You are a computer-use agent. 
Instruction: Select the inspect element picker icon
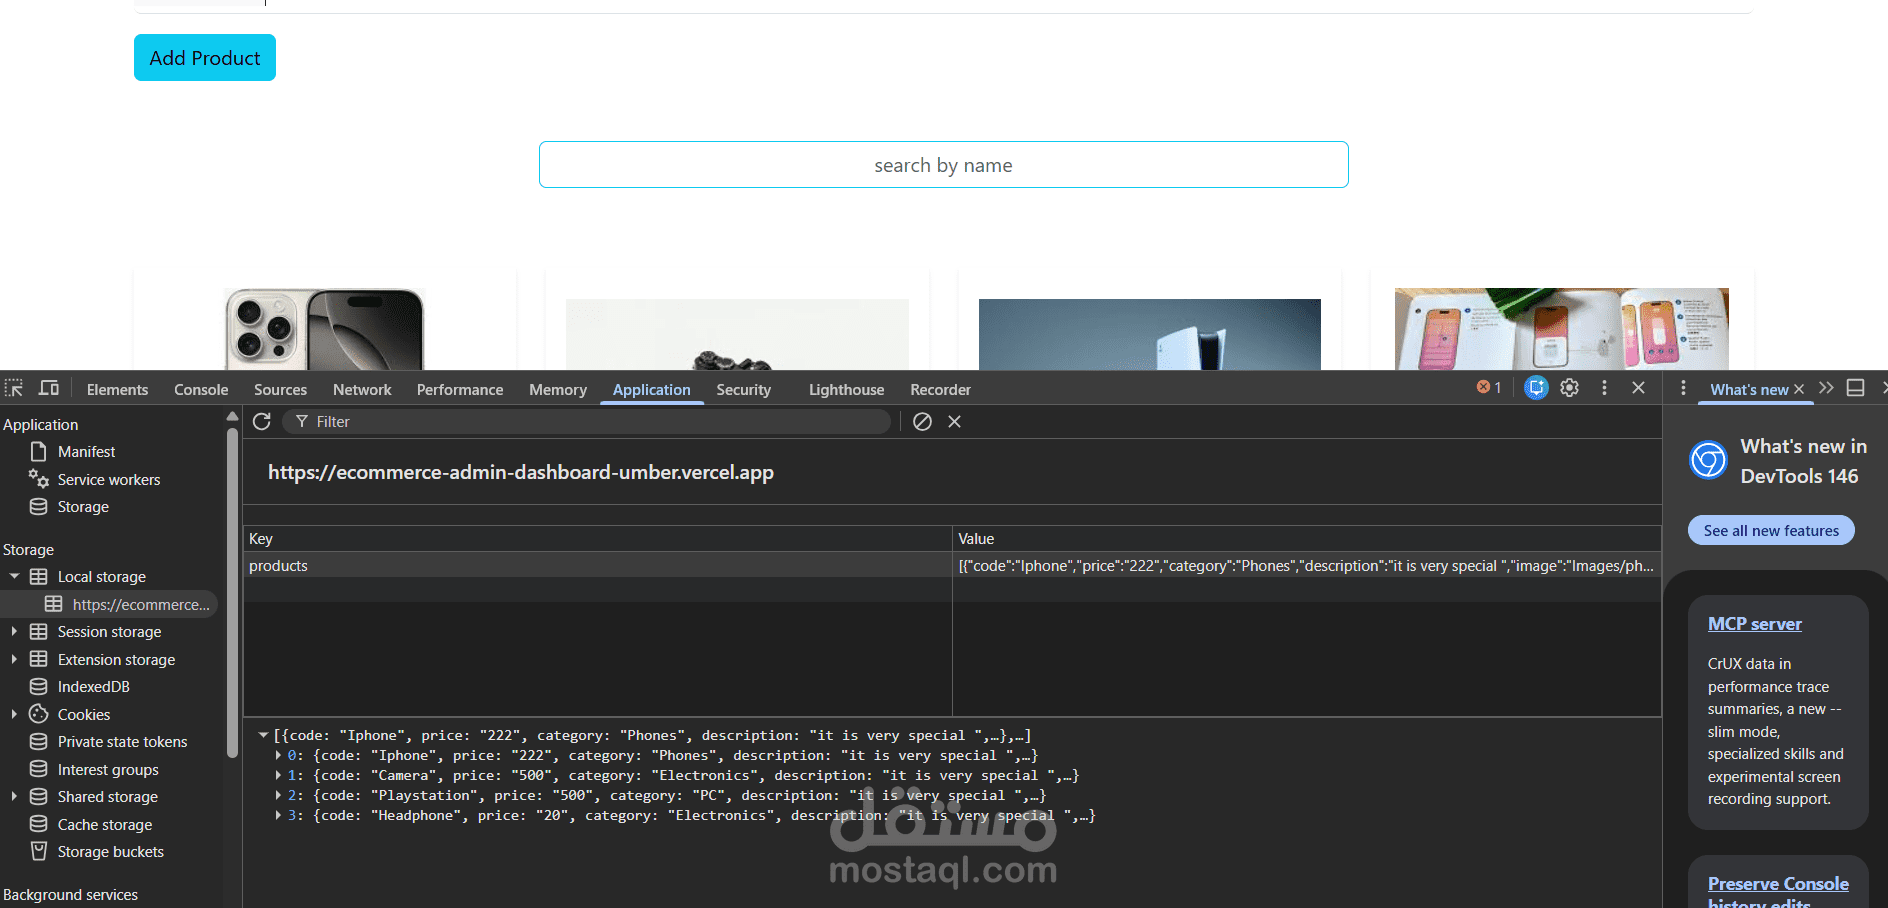tap(14, 388)
